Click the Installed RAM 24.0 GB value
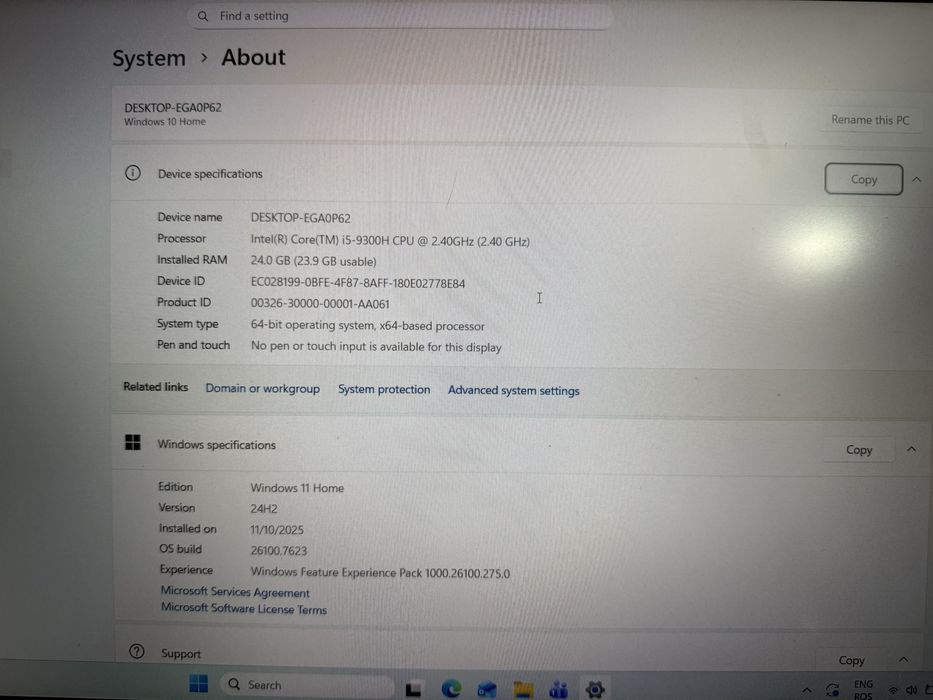This screenshot has width=933, height=700. point(313,261)
